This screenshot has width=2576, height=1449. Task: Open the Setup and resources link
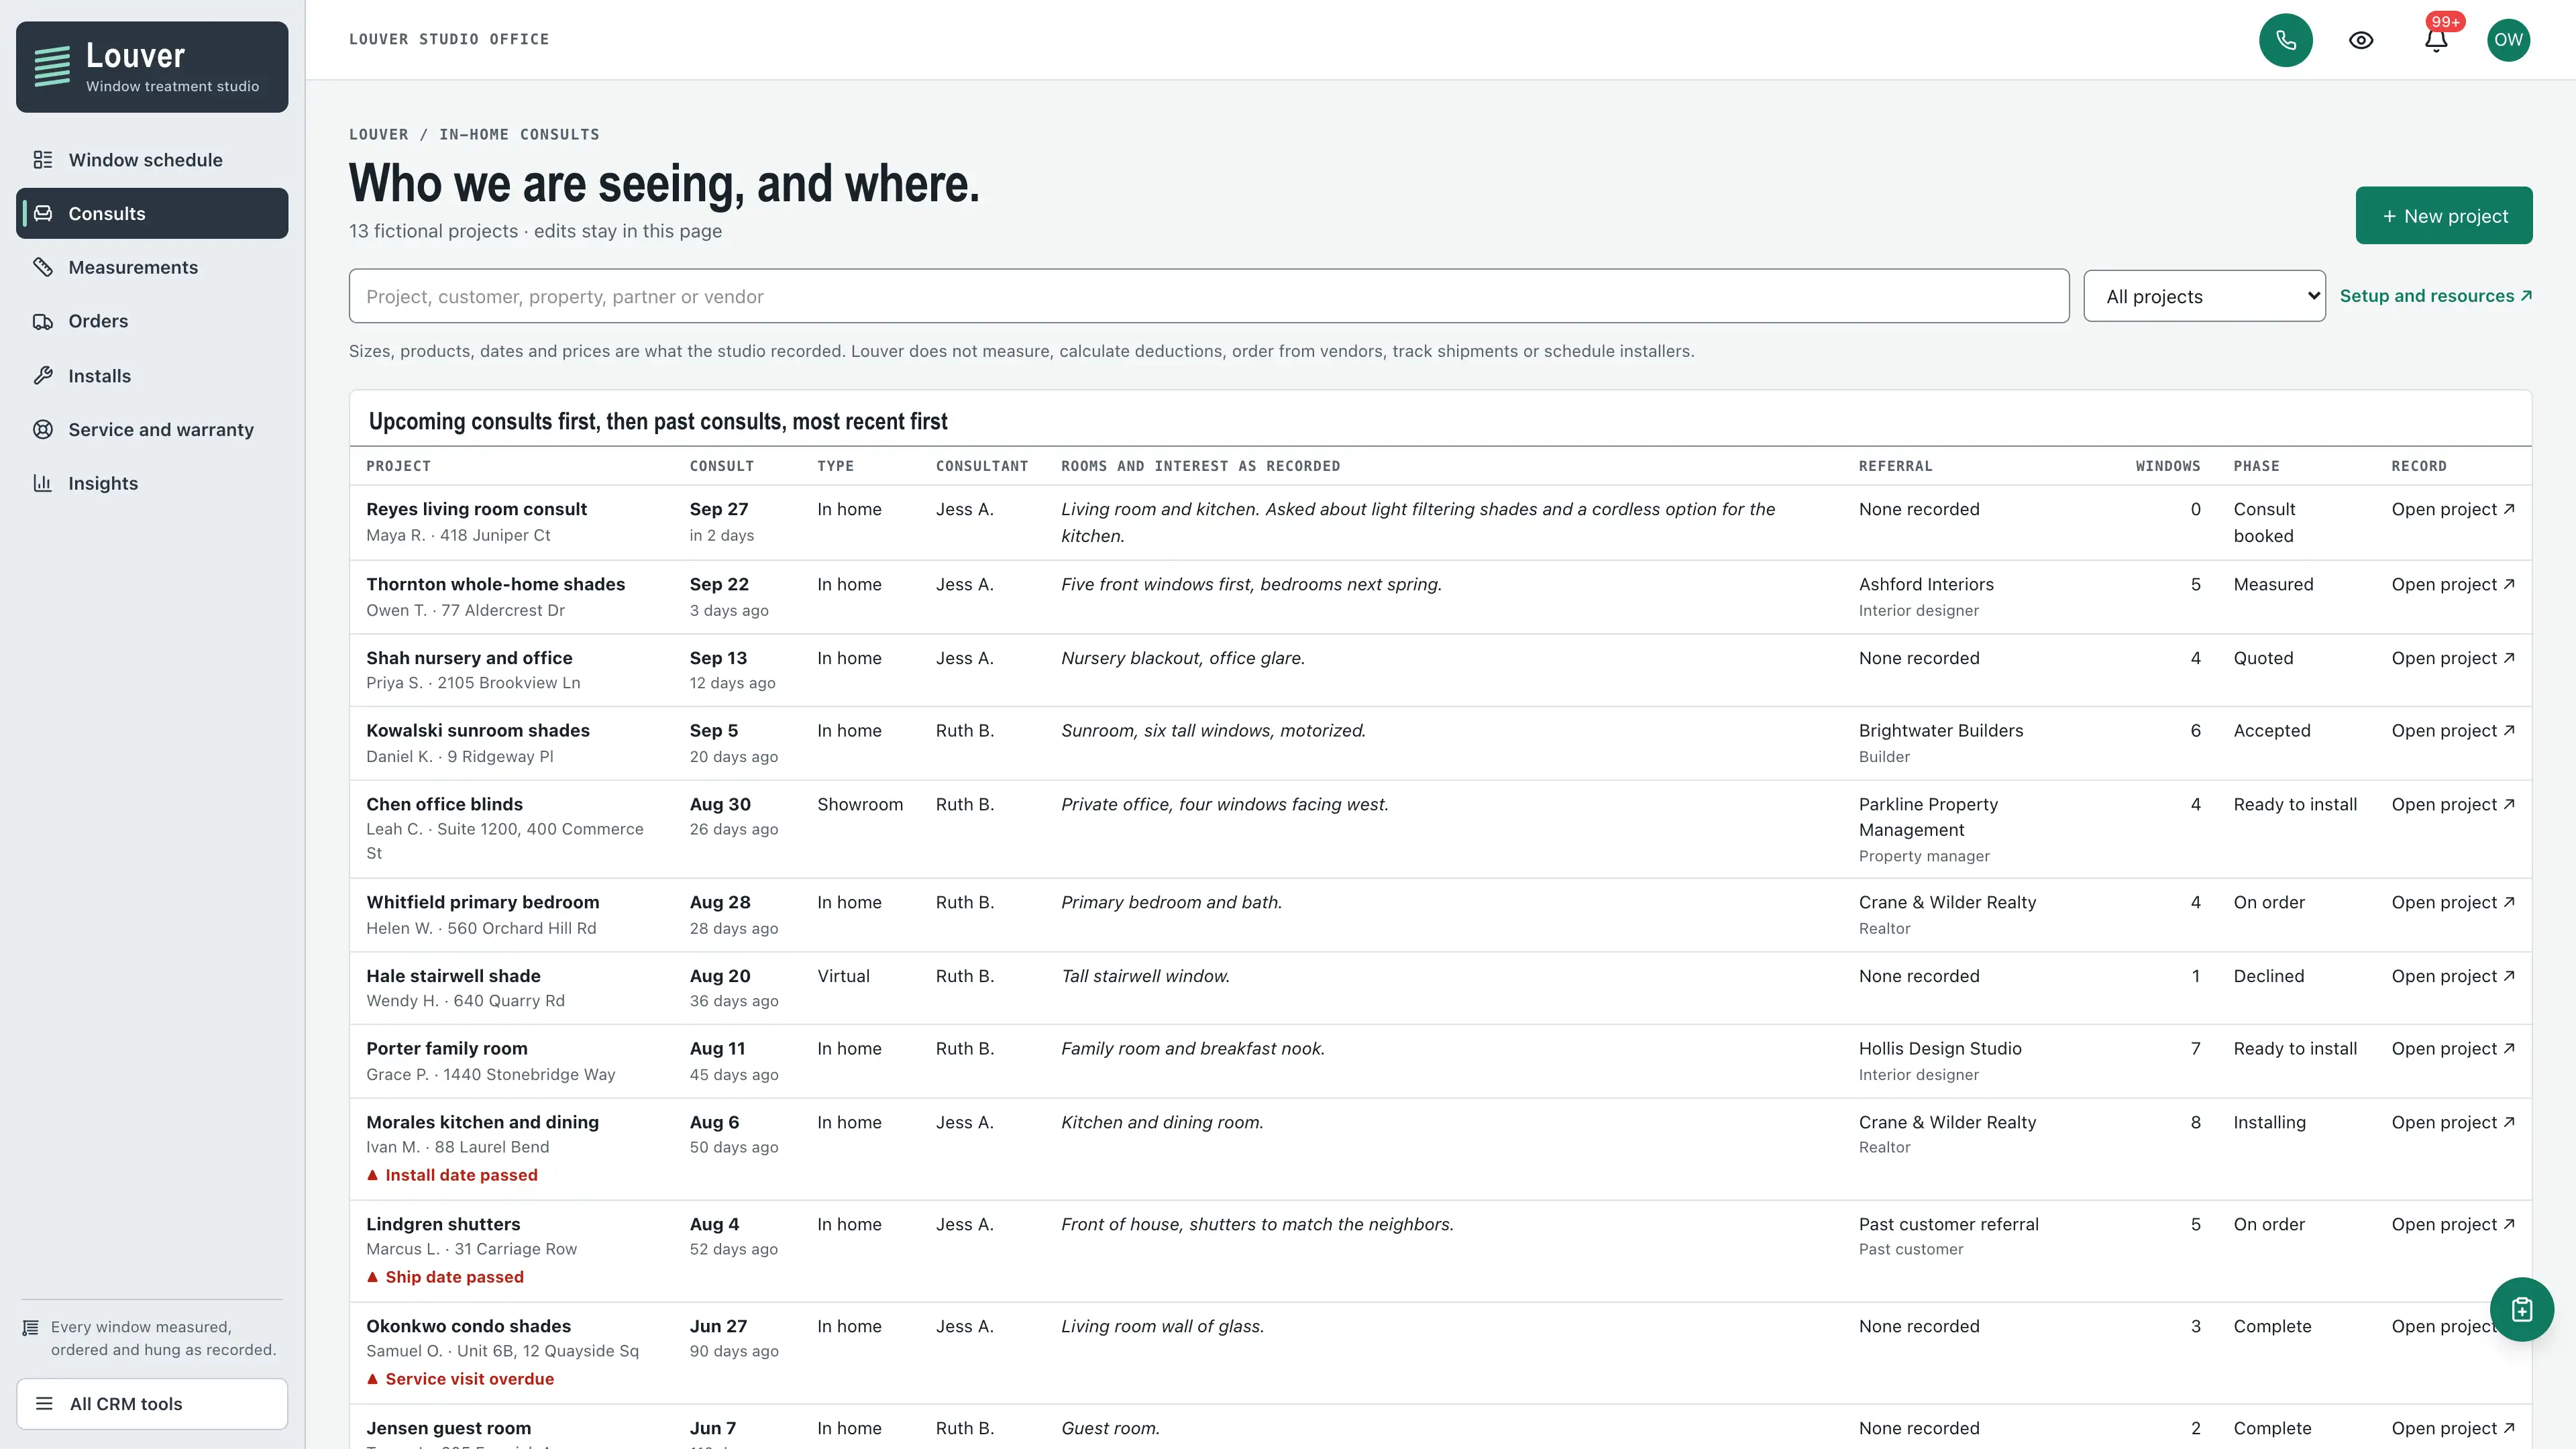click(x=2435, y=296)
